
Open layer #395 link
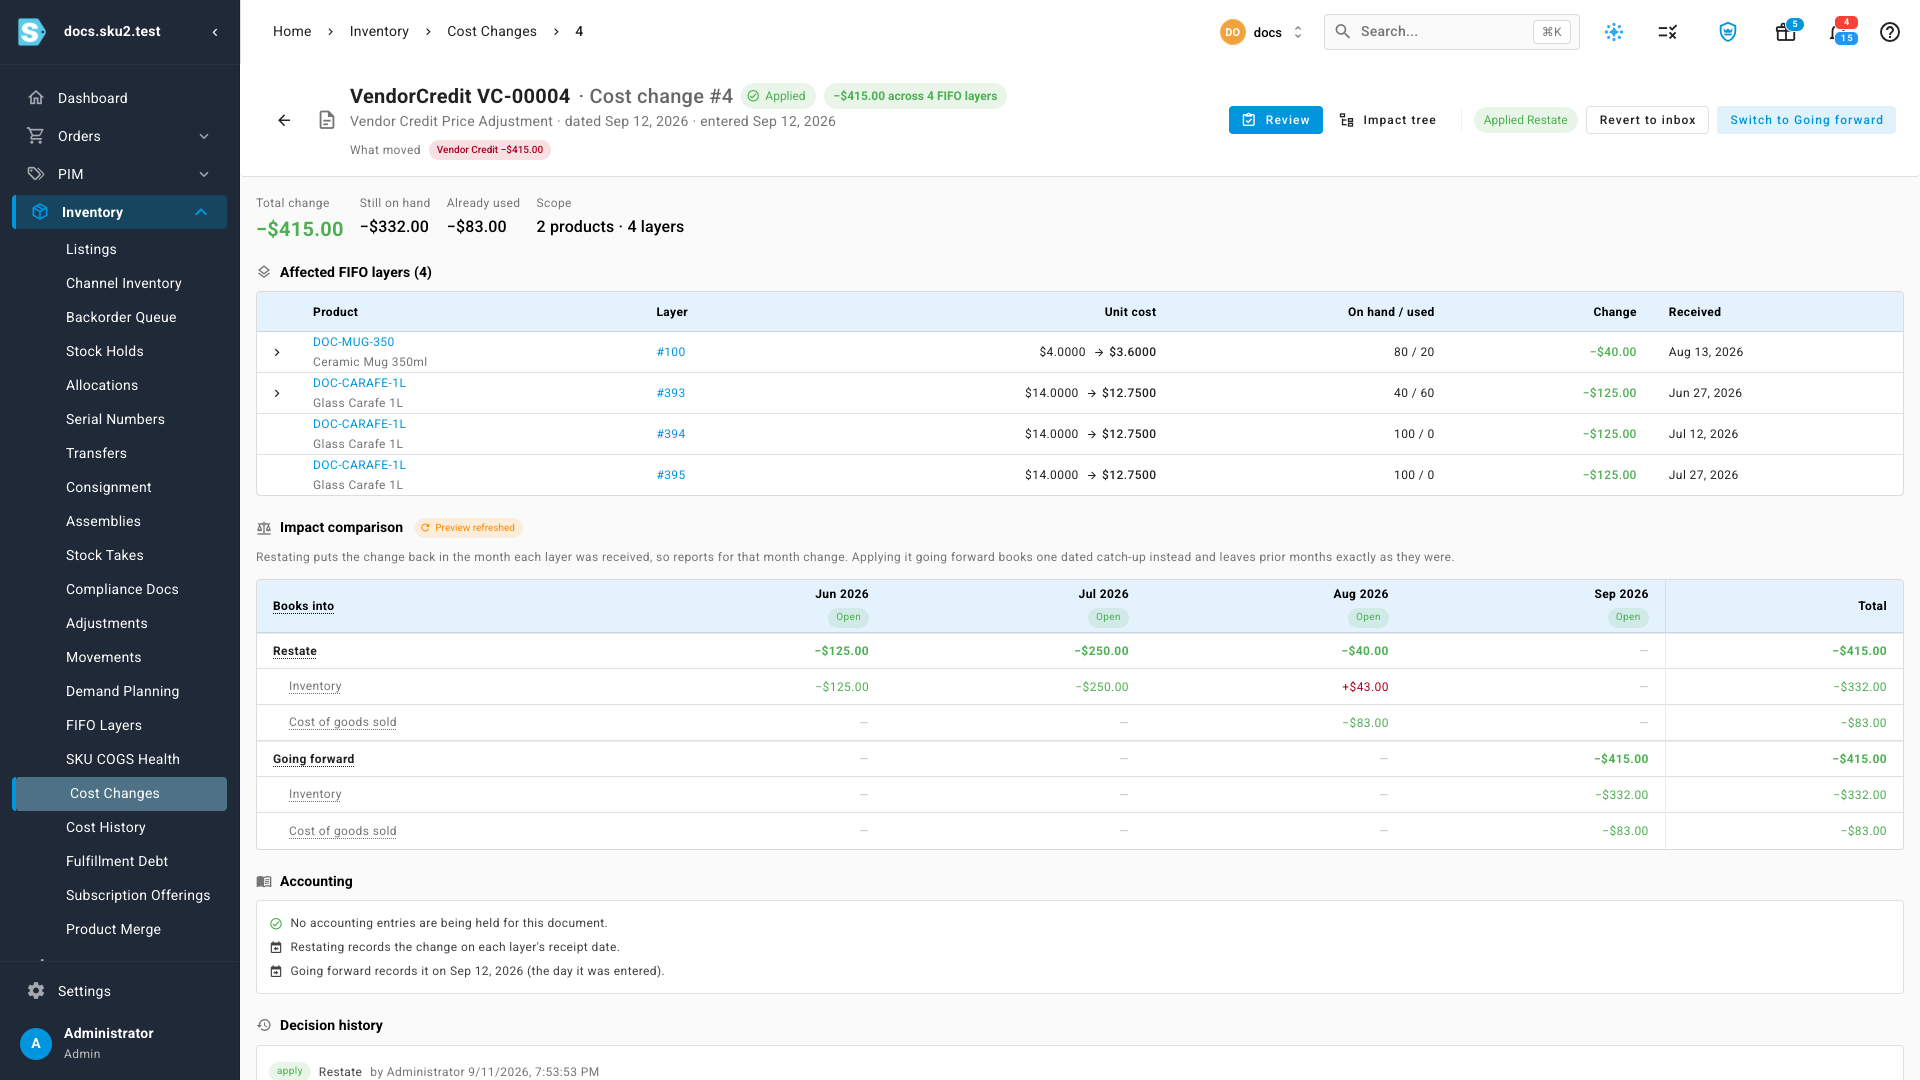671,475
